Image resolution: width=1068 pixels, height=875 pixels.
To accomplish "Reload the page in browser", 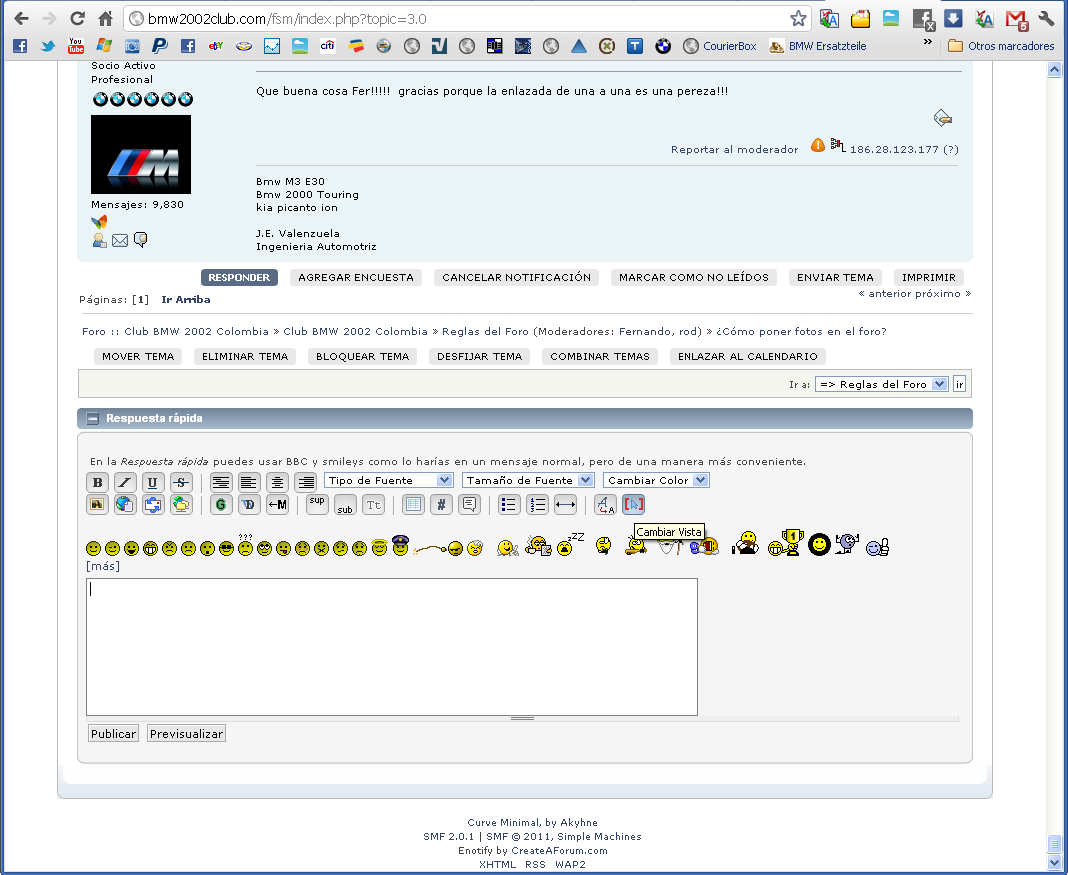I will (x=78, y=18).
